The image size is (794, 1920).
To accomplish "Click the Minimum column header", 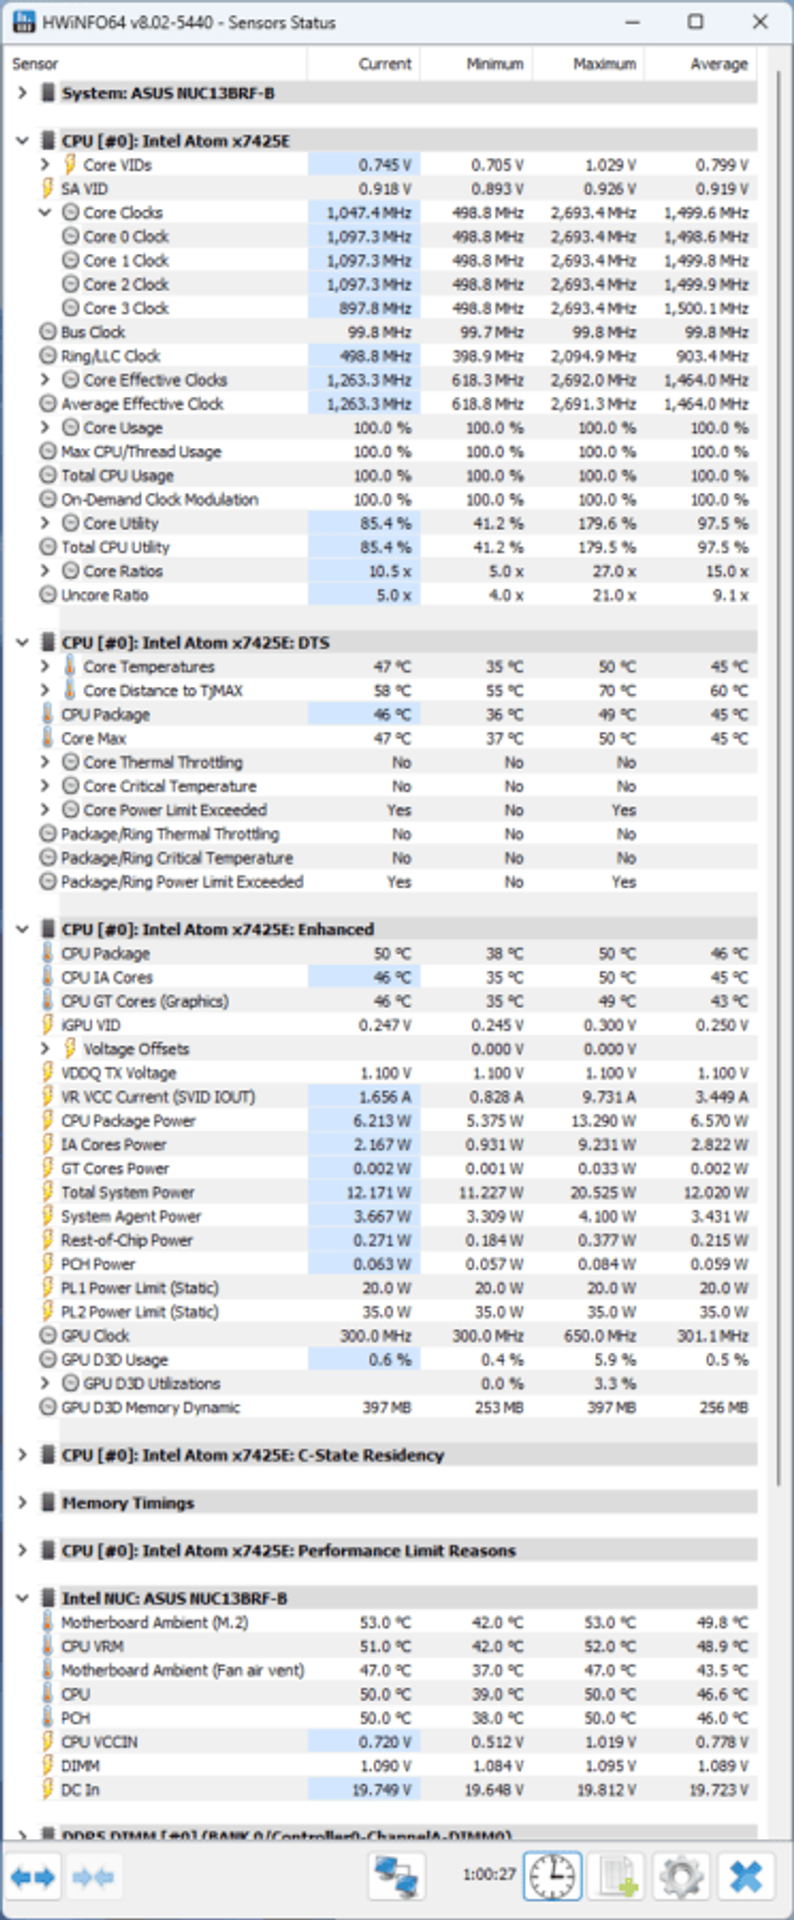I will [476, 63].
